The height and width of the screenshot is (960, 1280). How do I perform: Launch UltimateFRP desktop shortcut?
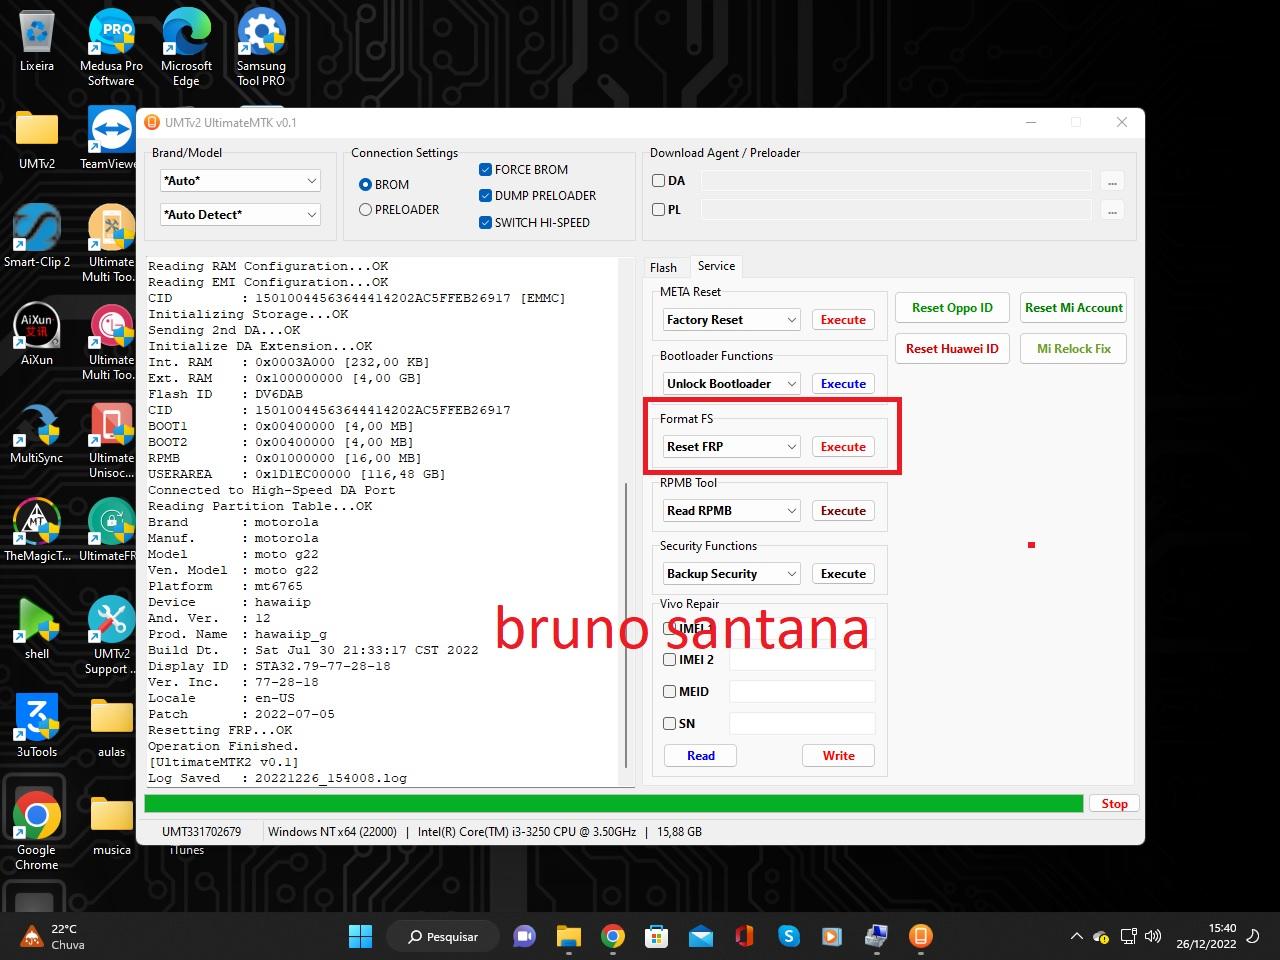[110, 531]
